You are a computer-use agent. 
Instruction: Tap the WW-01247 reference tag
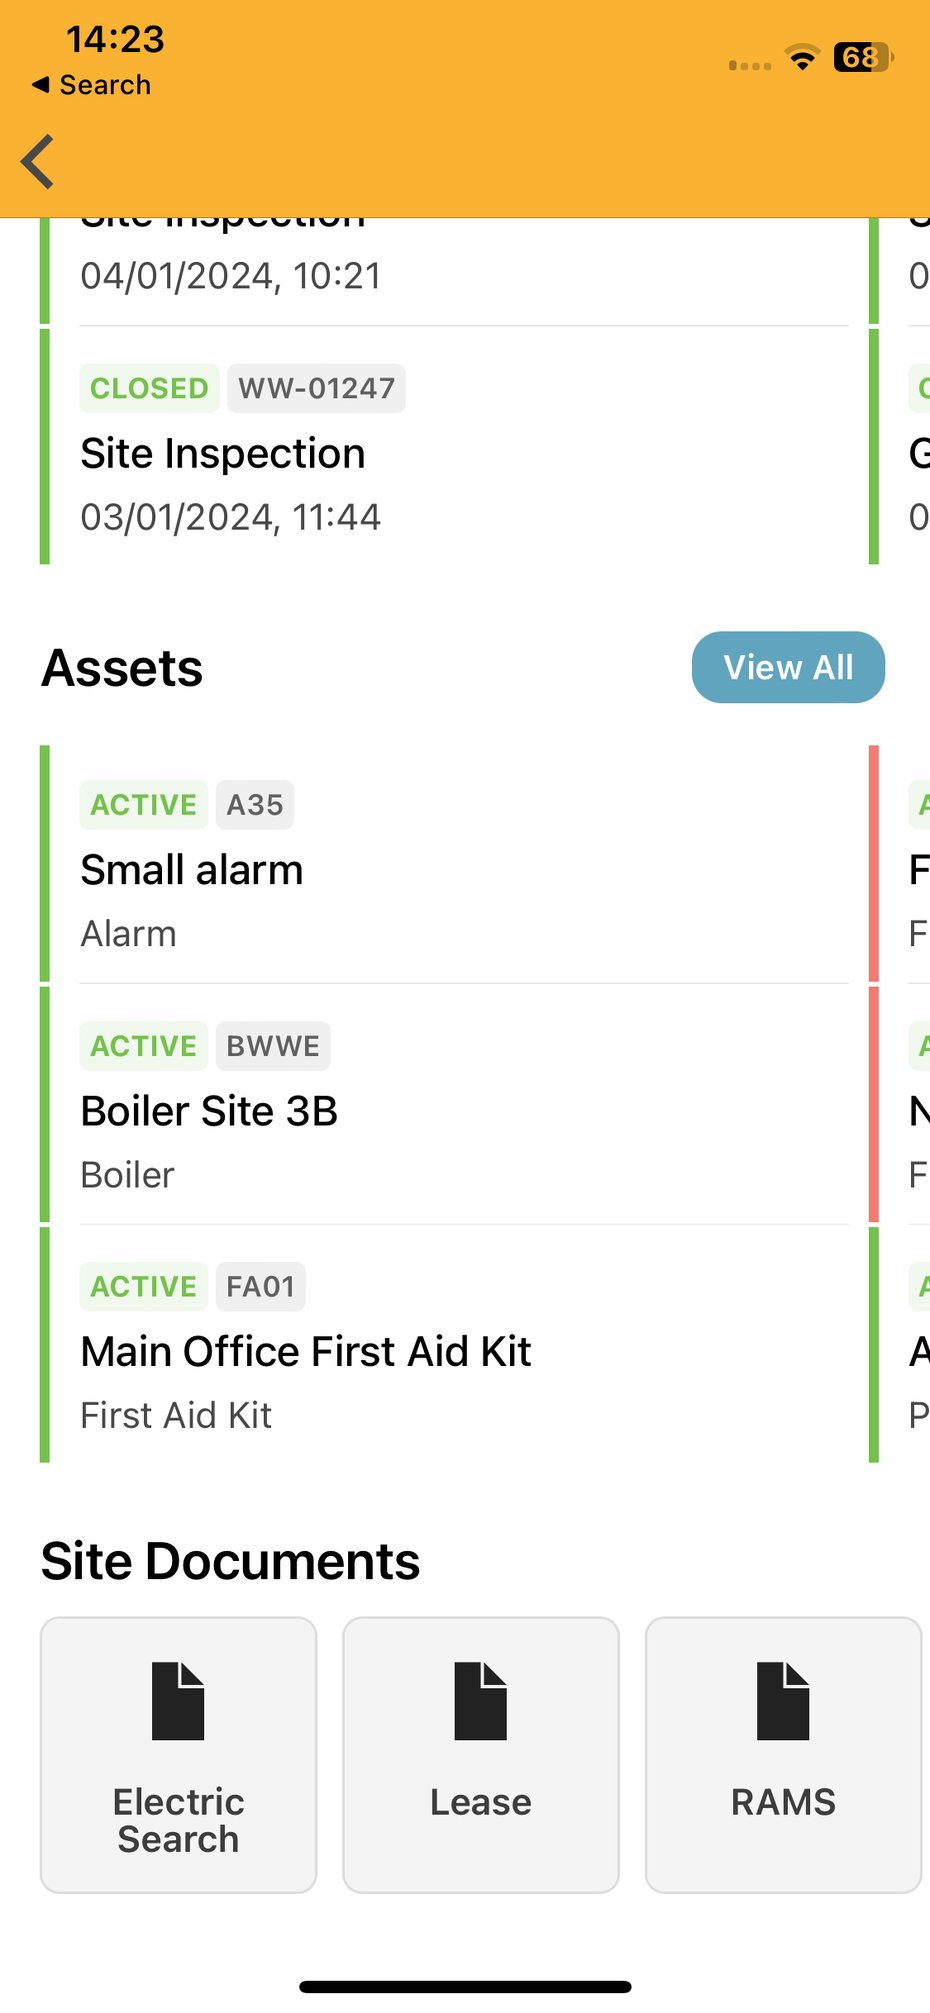pos(316,388)
